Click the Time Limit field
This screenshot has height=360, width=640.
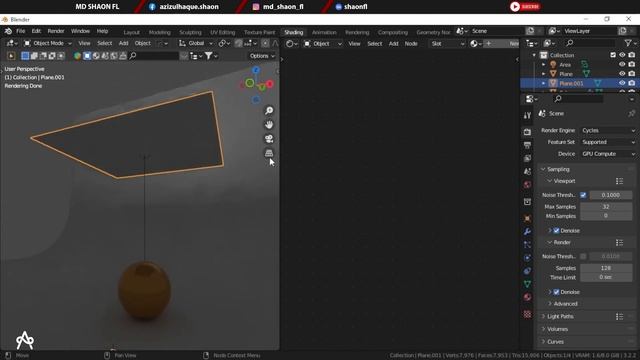coord(606,278)
